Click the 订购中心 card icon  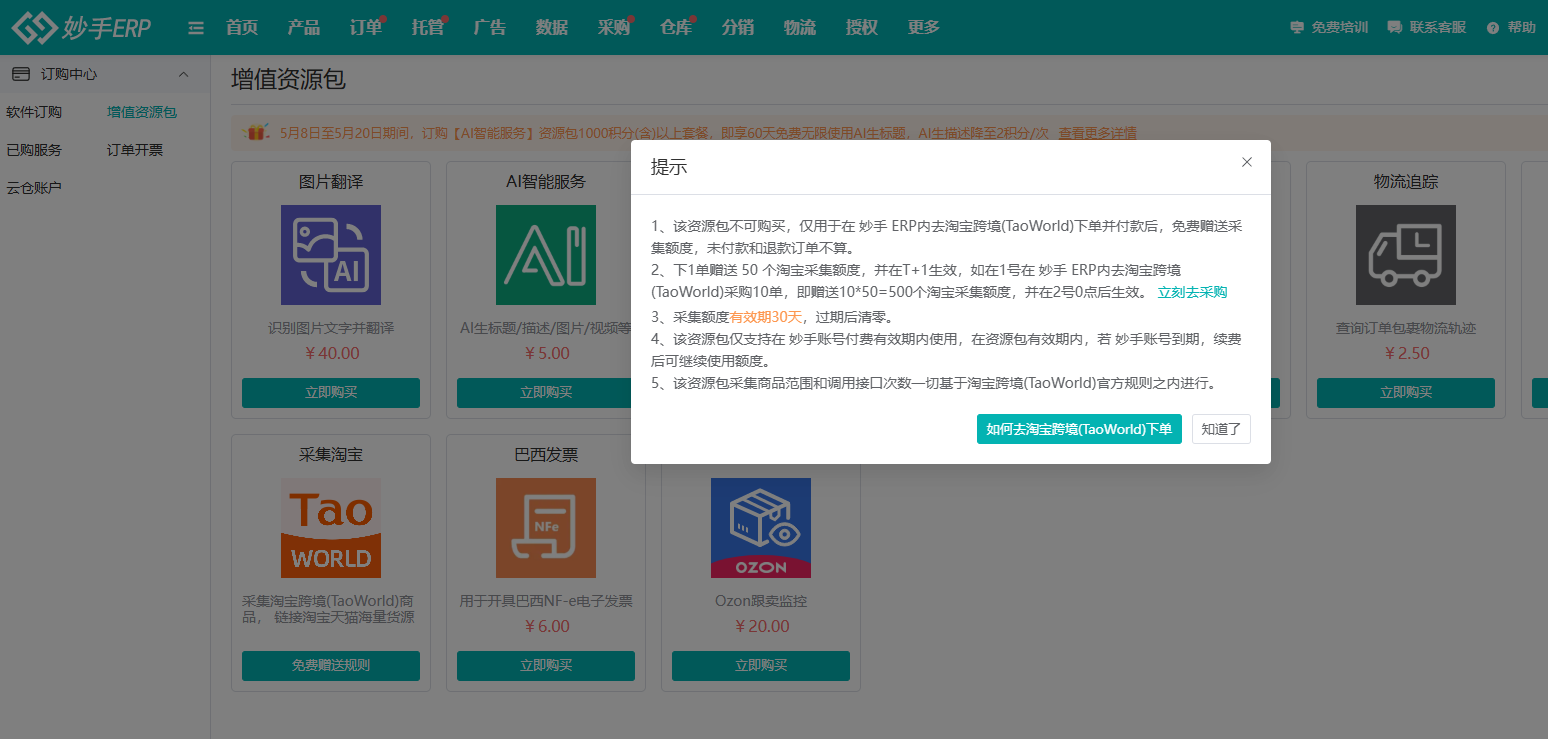coord(21,74)
